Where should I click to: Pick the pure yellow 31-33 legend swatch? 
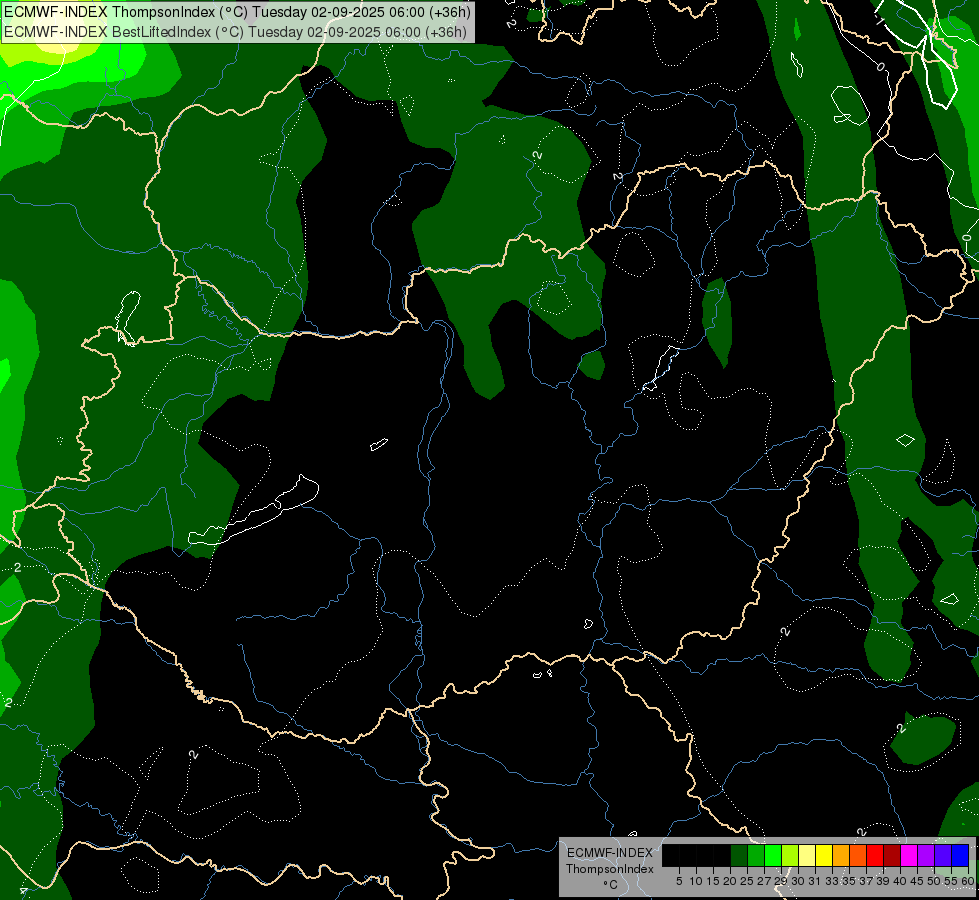point(824,855)
